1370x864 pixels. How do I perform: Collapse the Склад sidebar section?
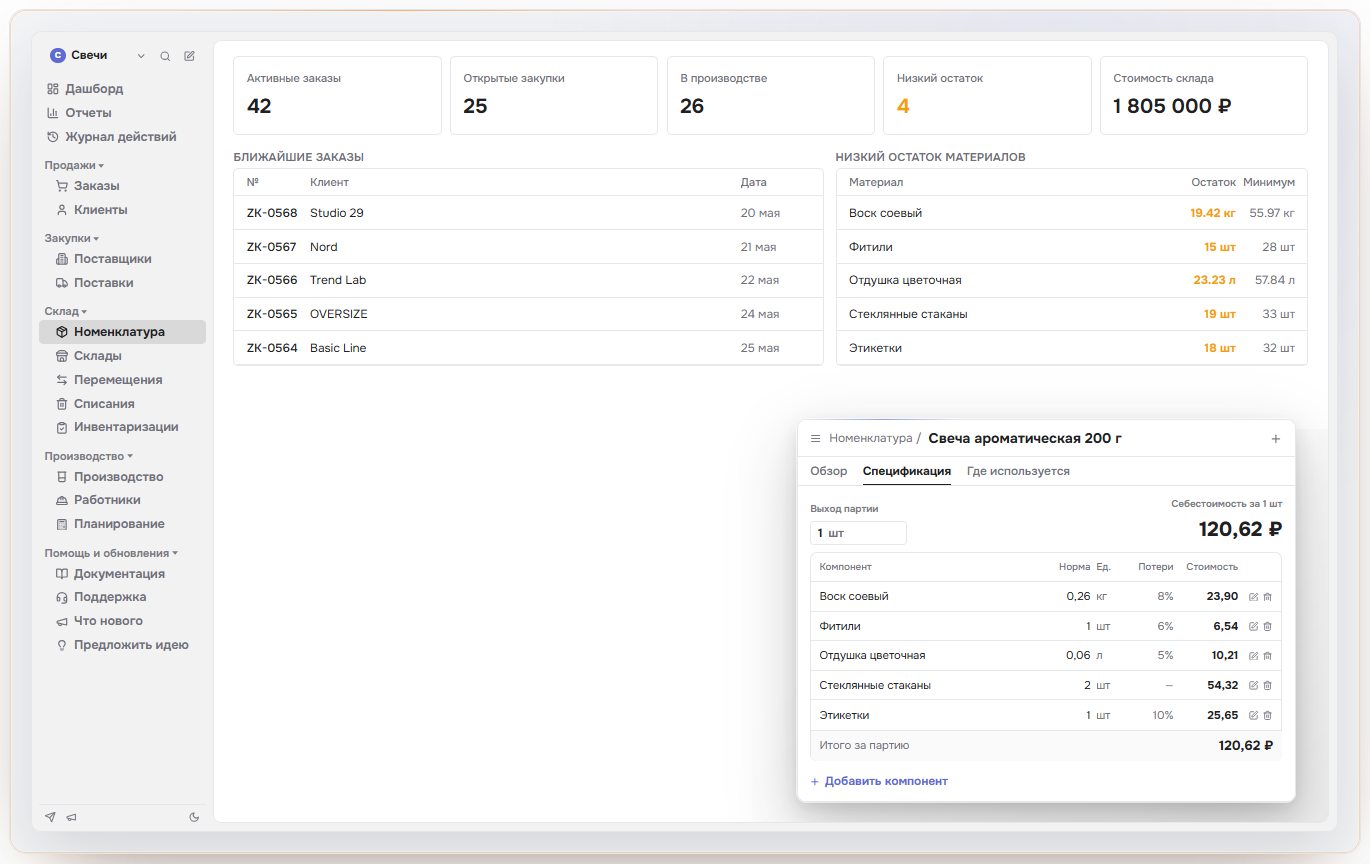tap(66, 311)
